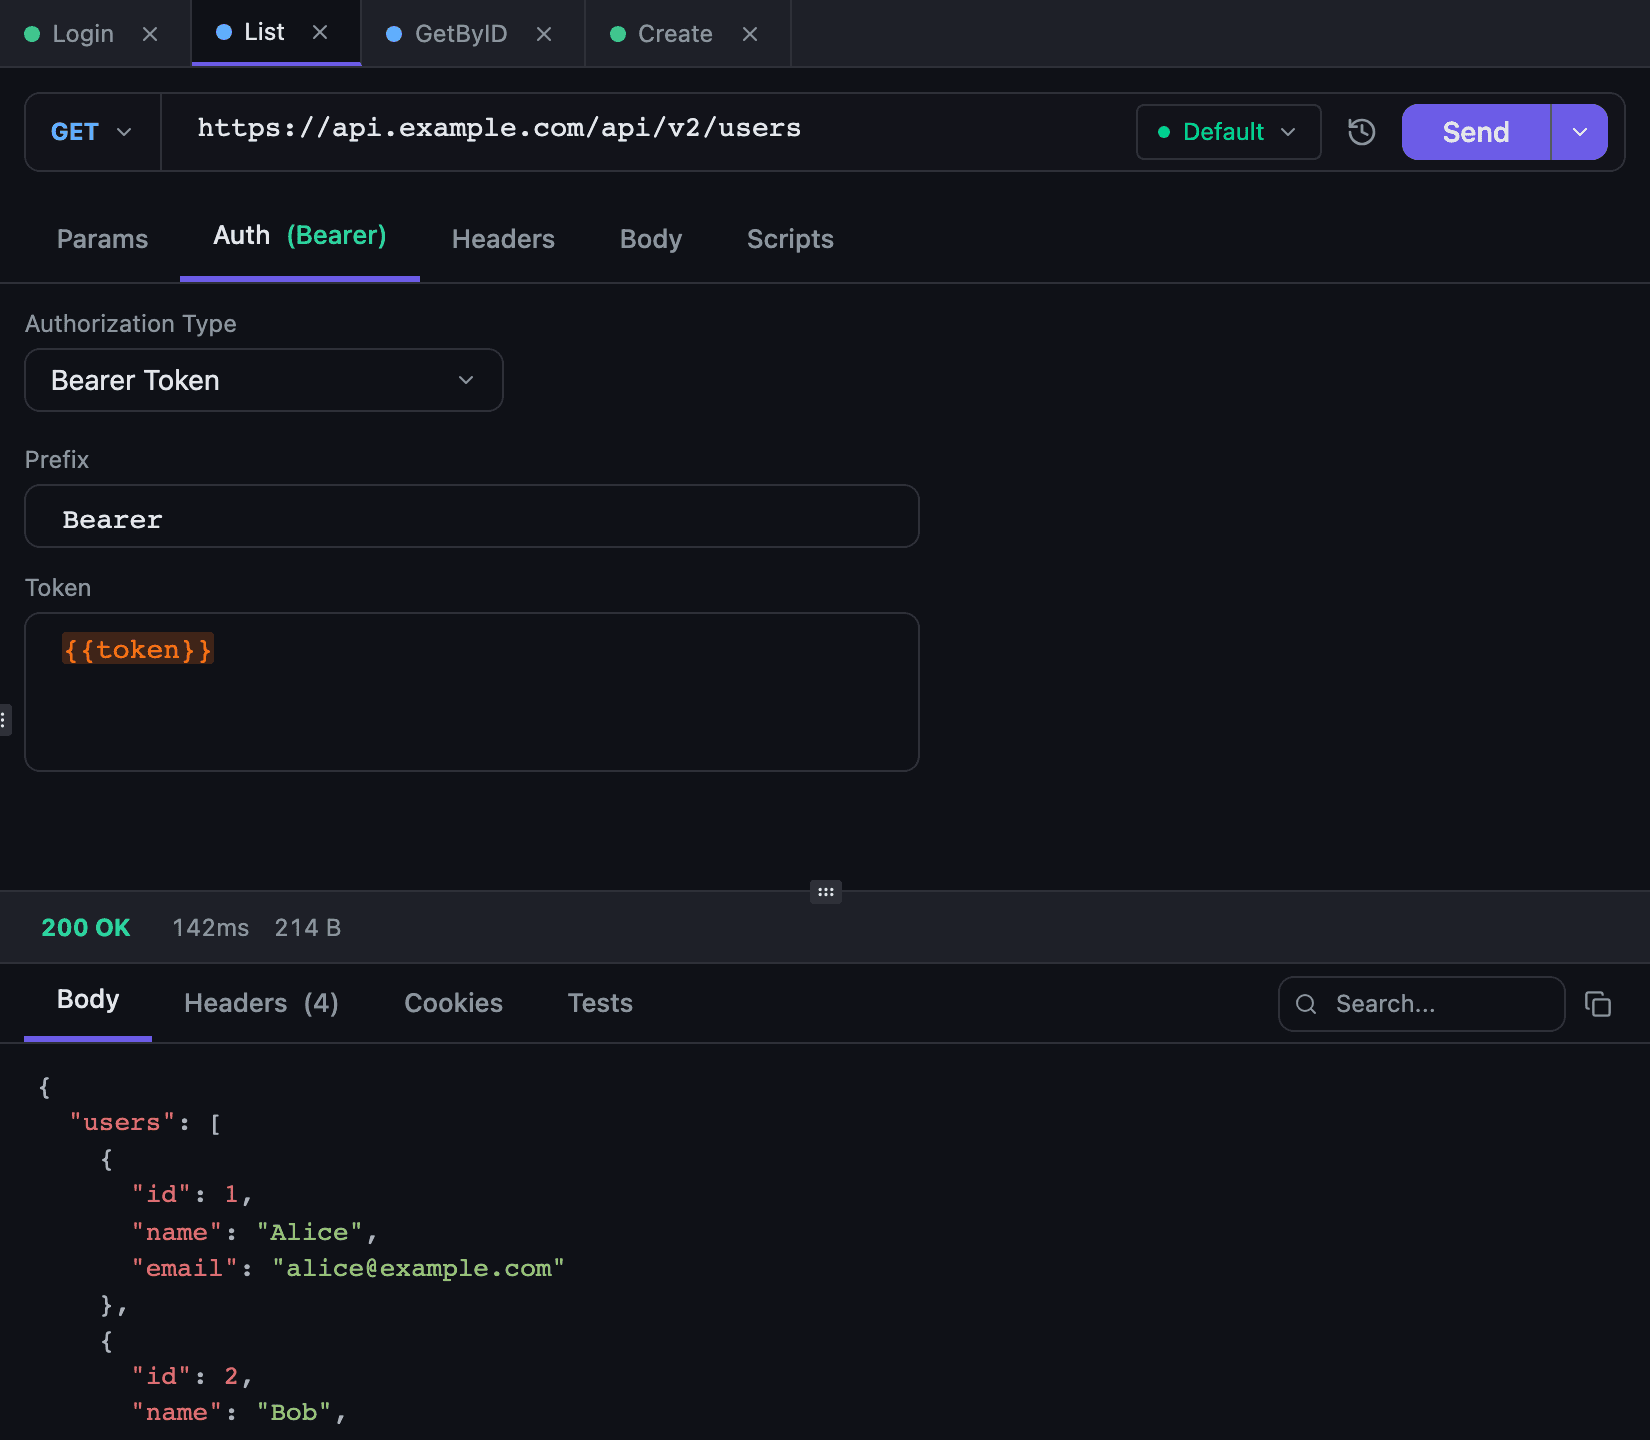Viewport: 1650px width, 1440px height.
Task: Open the request Headers tab
Action: [x=503, y=239]
